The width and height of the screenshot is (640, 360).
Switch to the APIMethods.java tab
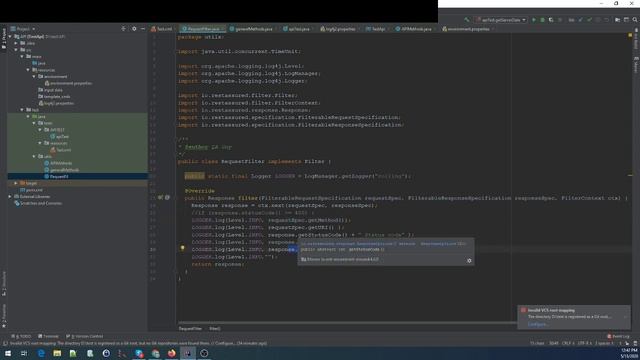coord(415,29)
